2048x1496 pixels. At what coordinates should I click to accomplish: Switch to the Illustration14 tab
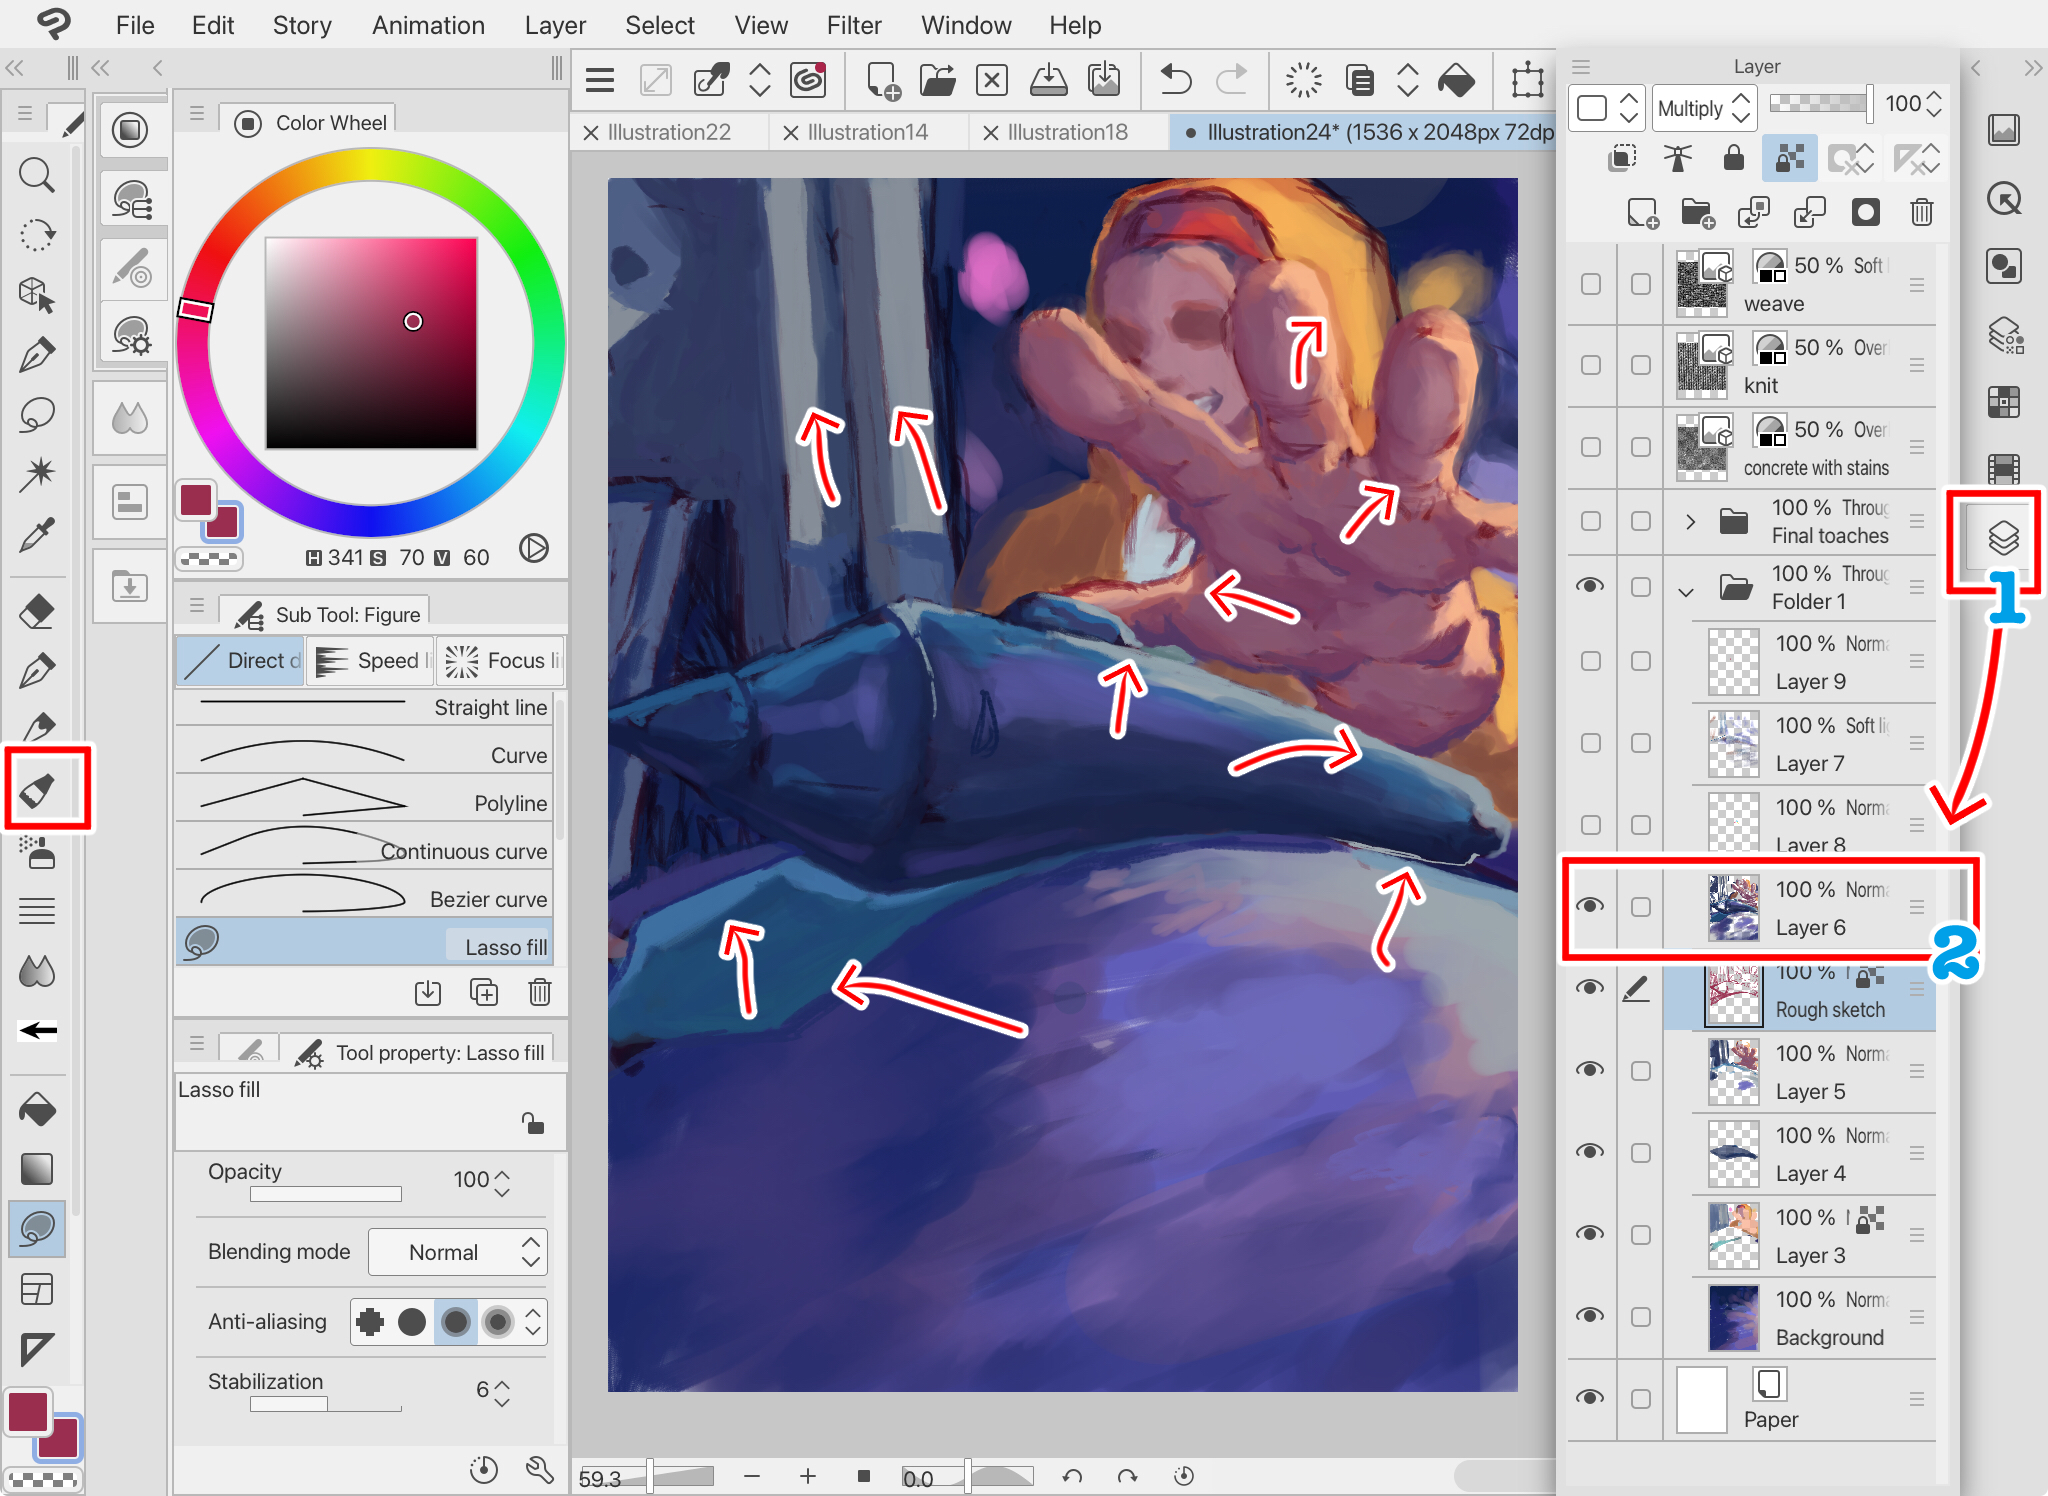pyautogui.click(x=867, y=132)
